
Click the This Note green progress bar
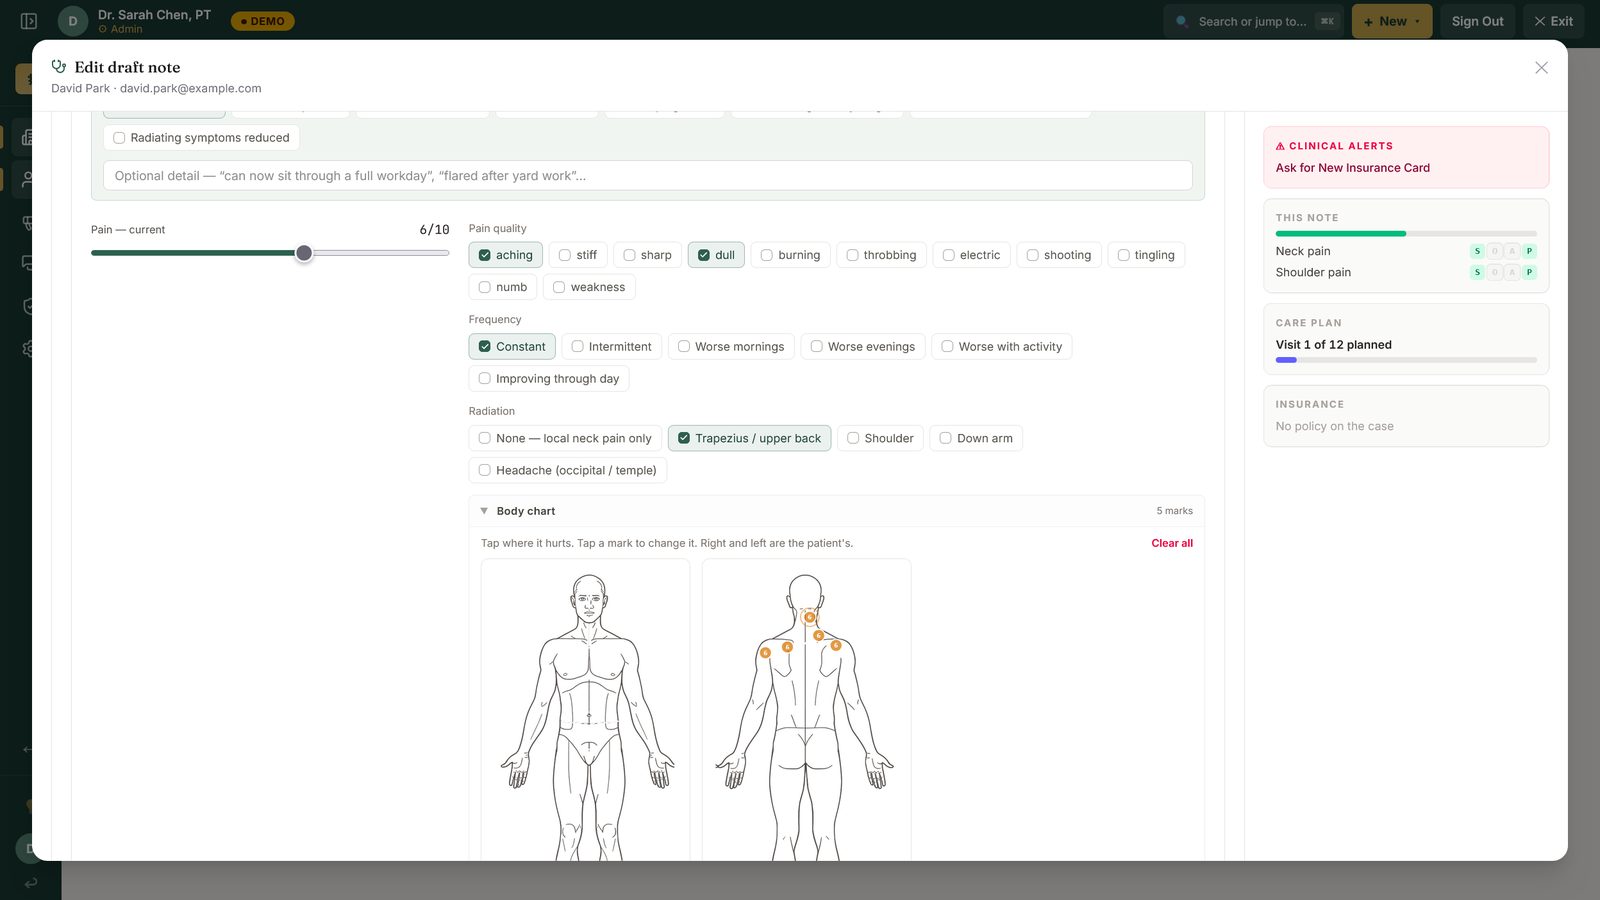point(1340,234)
